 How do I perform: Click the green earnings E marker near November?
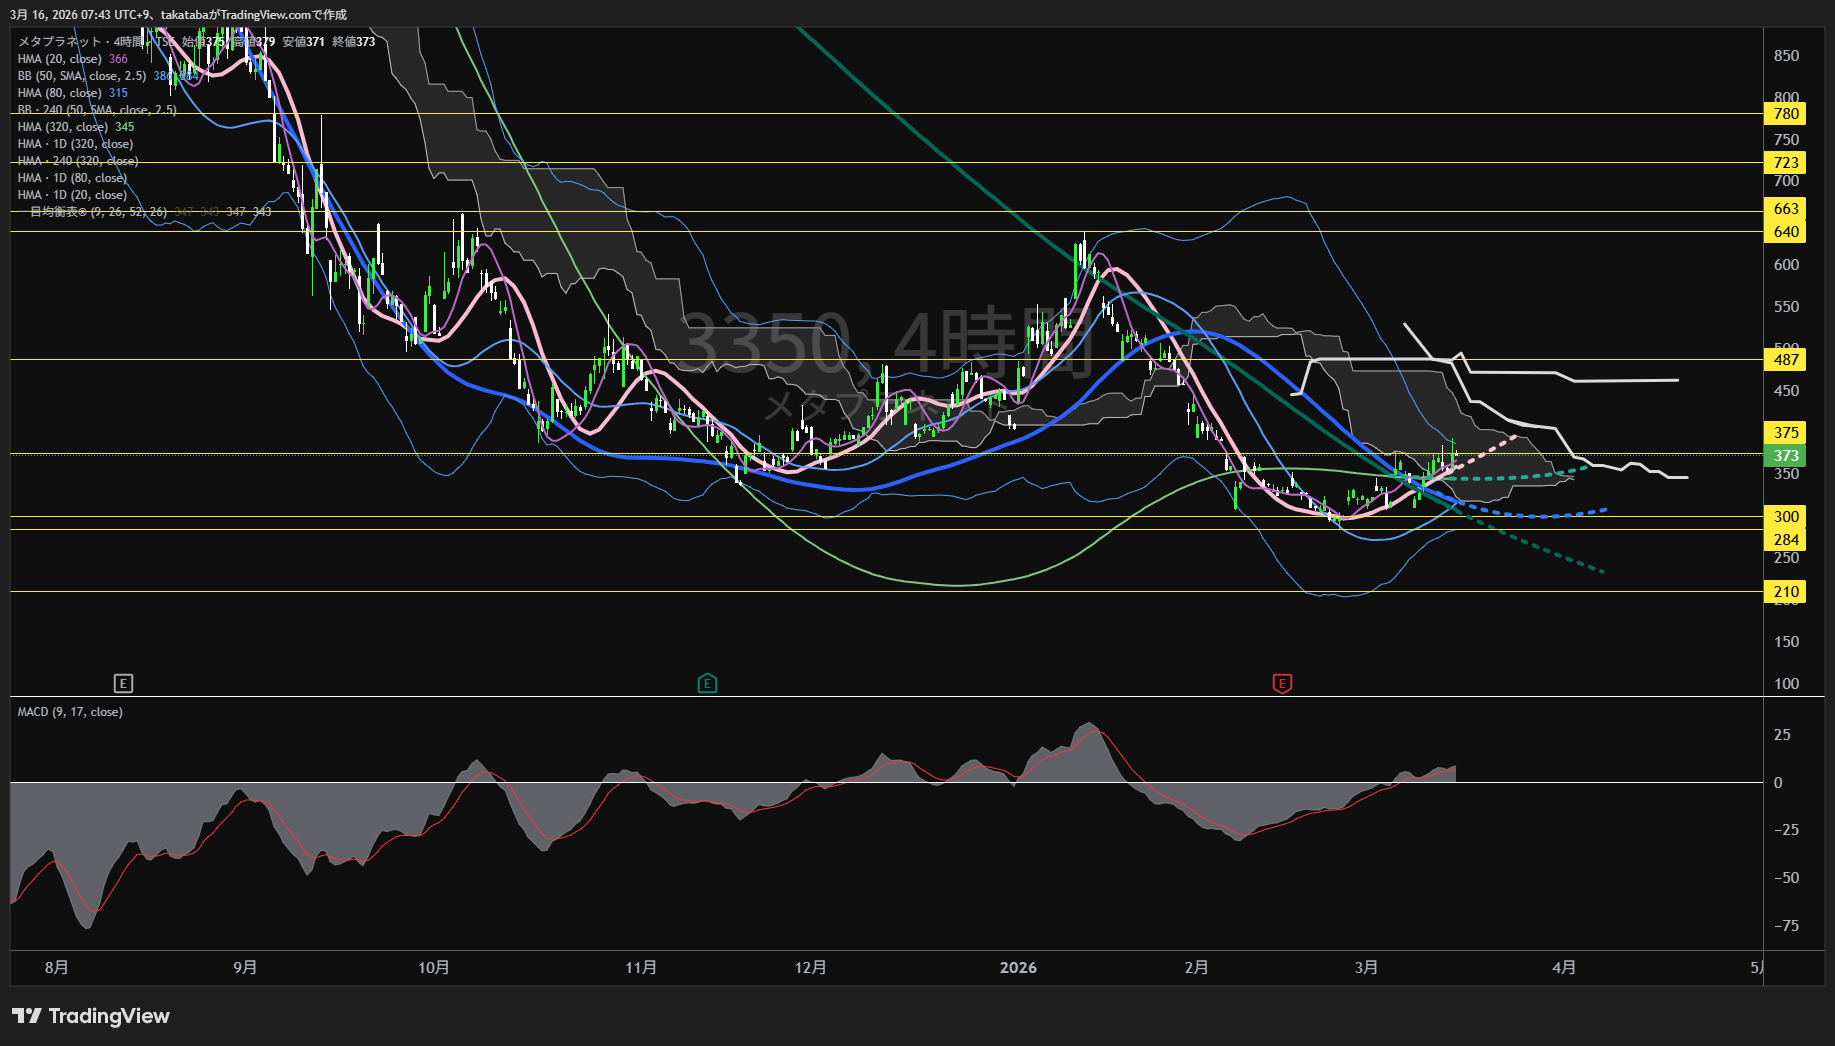[x=707, y=684]
